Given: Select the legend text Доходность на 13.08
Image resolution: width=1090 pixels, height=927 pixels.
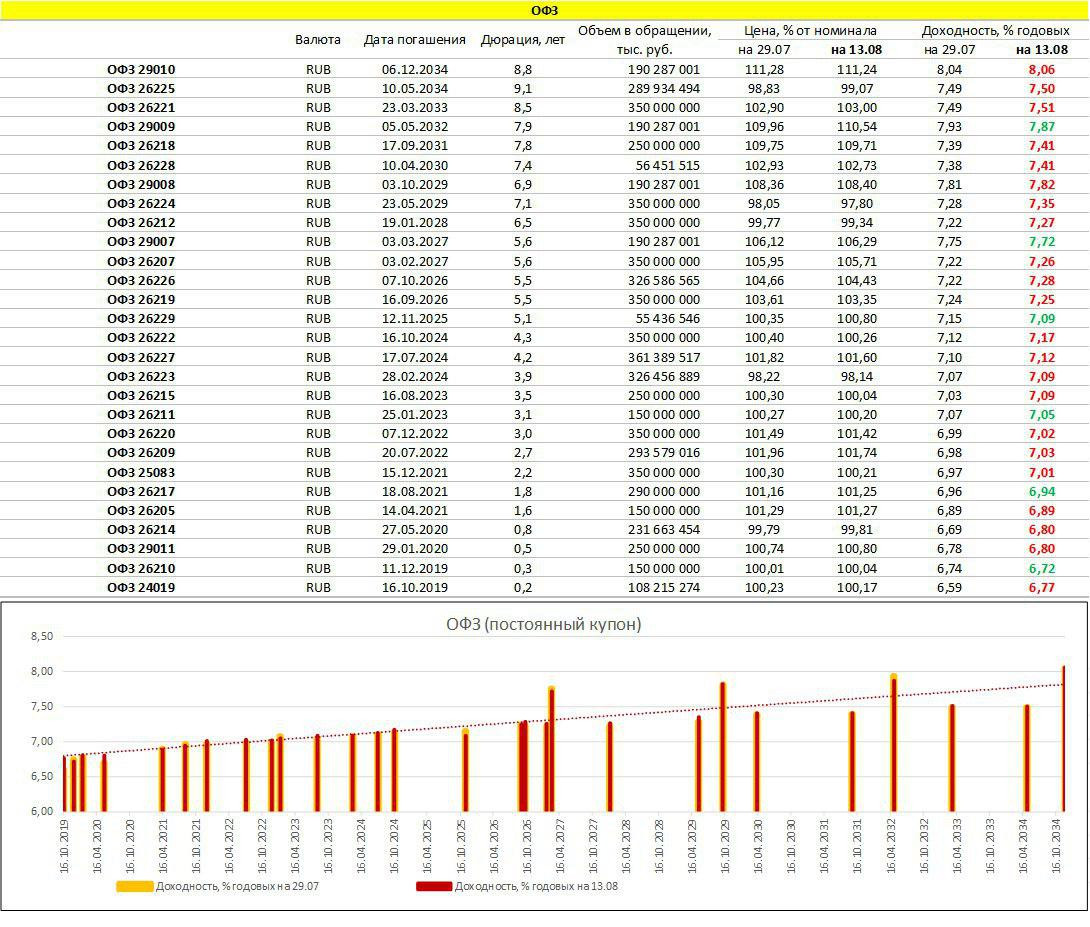Looking at the screenshot, I should click(x=536, y=886).
